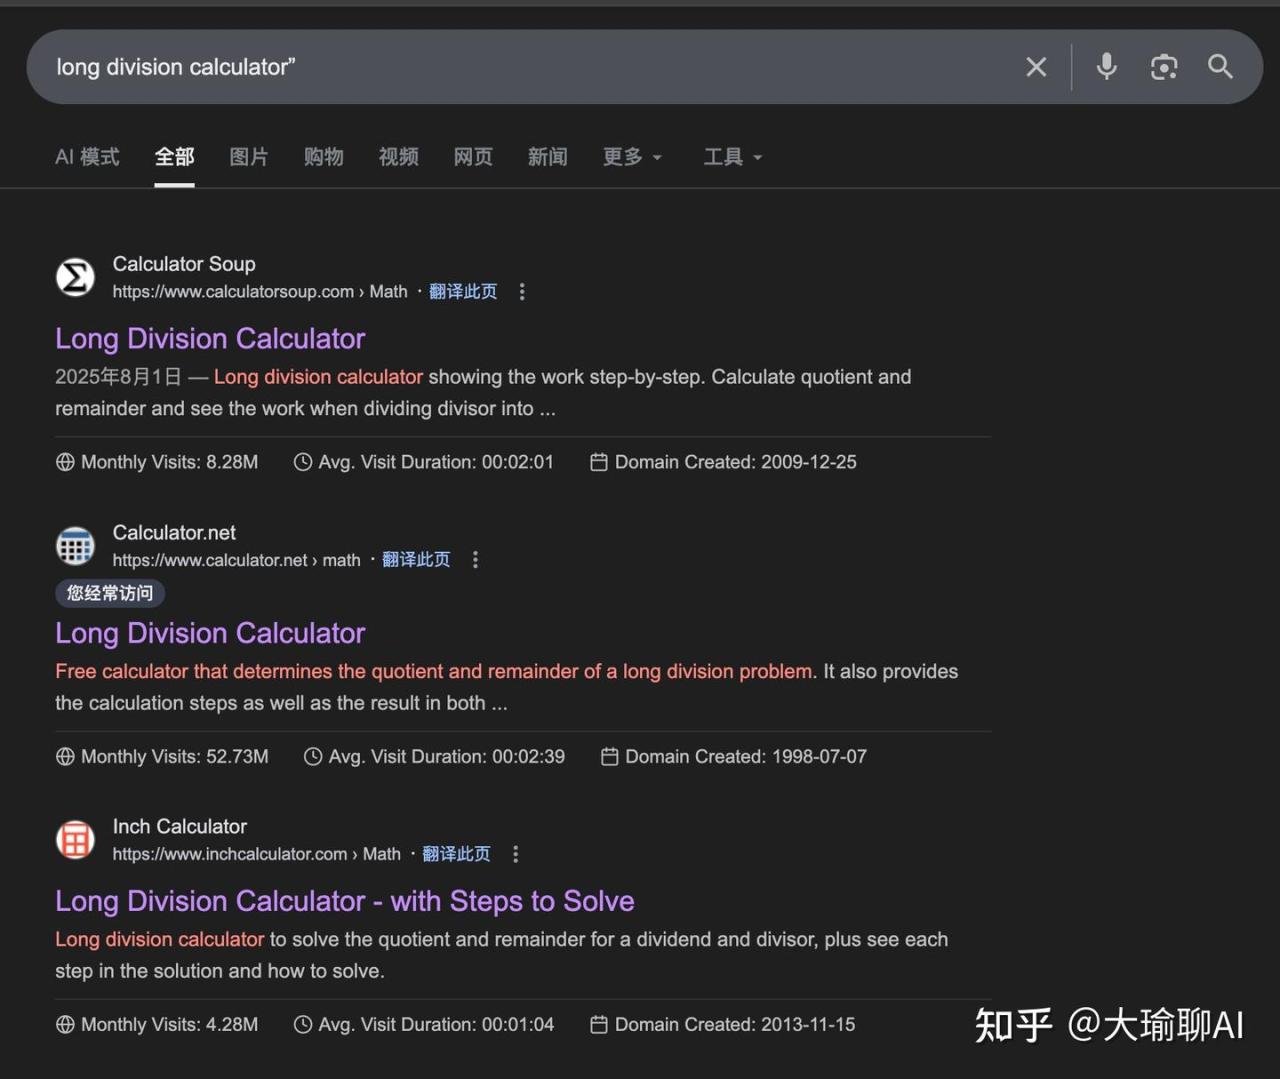1280x1079 pixels.
Task: Click the Inch Calculator site favicon
Action: tap(75, 840)
